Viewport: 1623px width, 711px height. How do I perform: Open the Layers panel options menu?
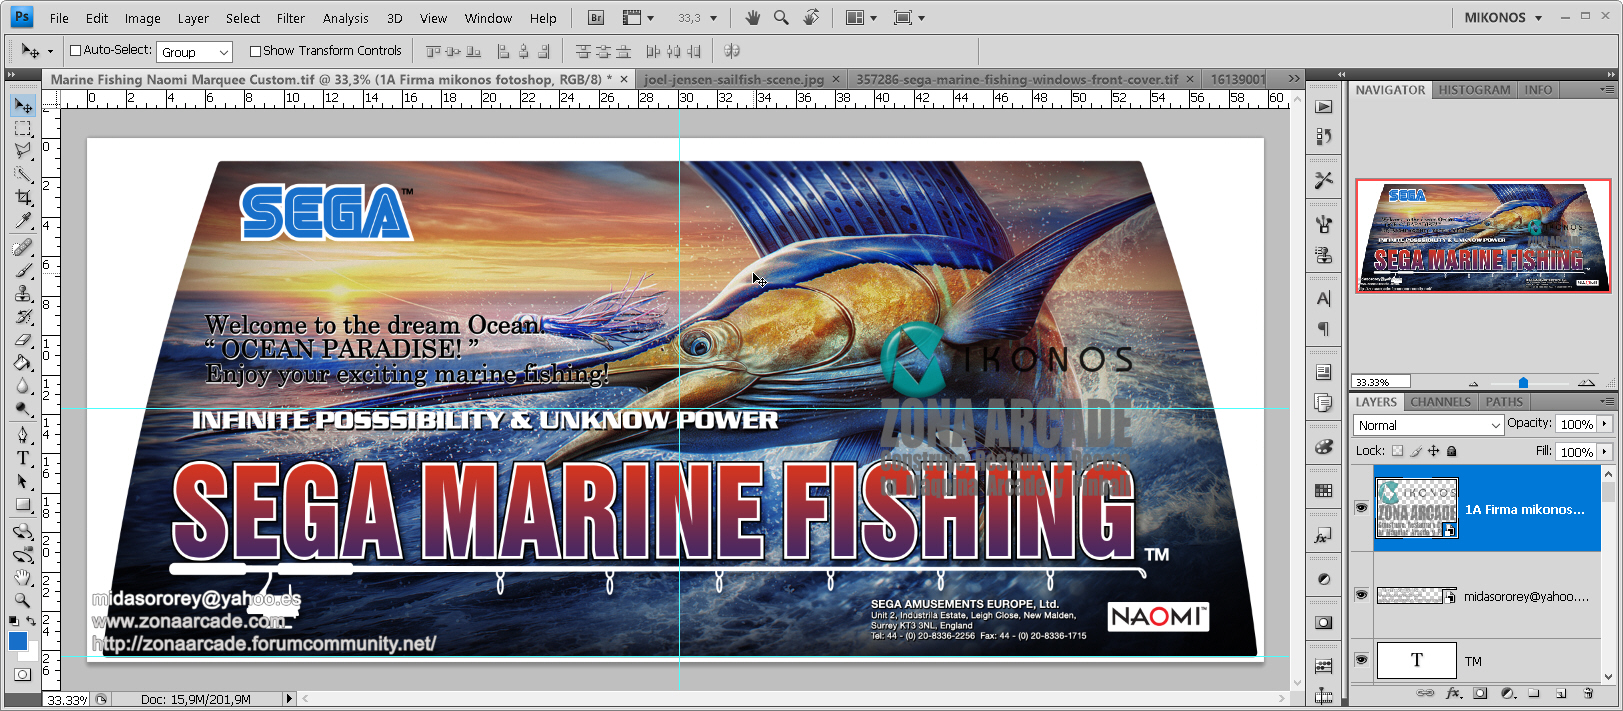tap(1606, 401)
